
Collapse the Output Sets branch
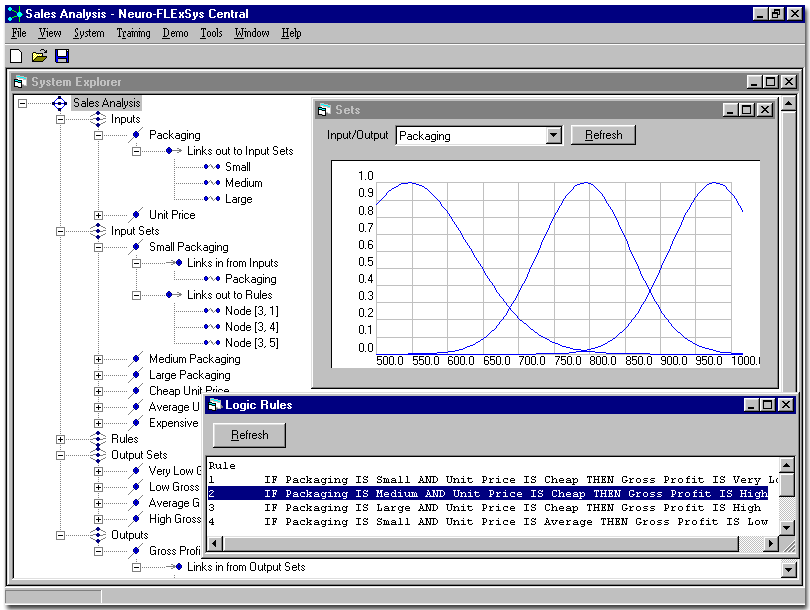60,455
